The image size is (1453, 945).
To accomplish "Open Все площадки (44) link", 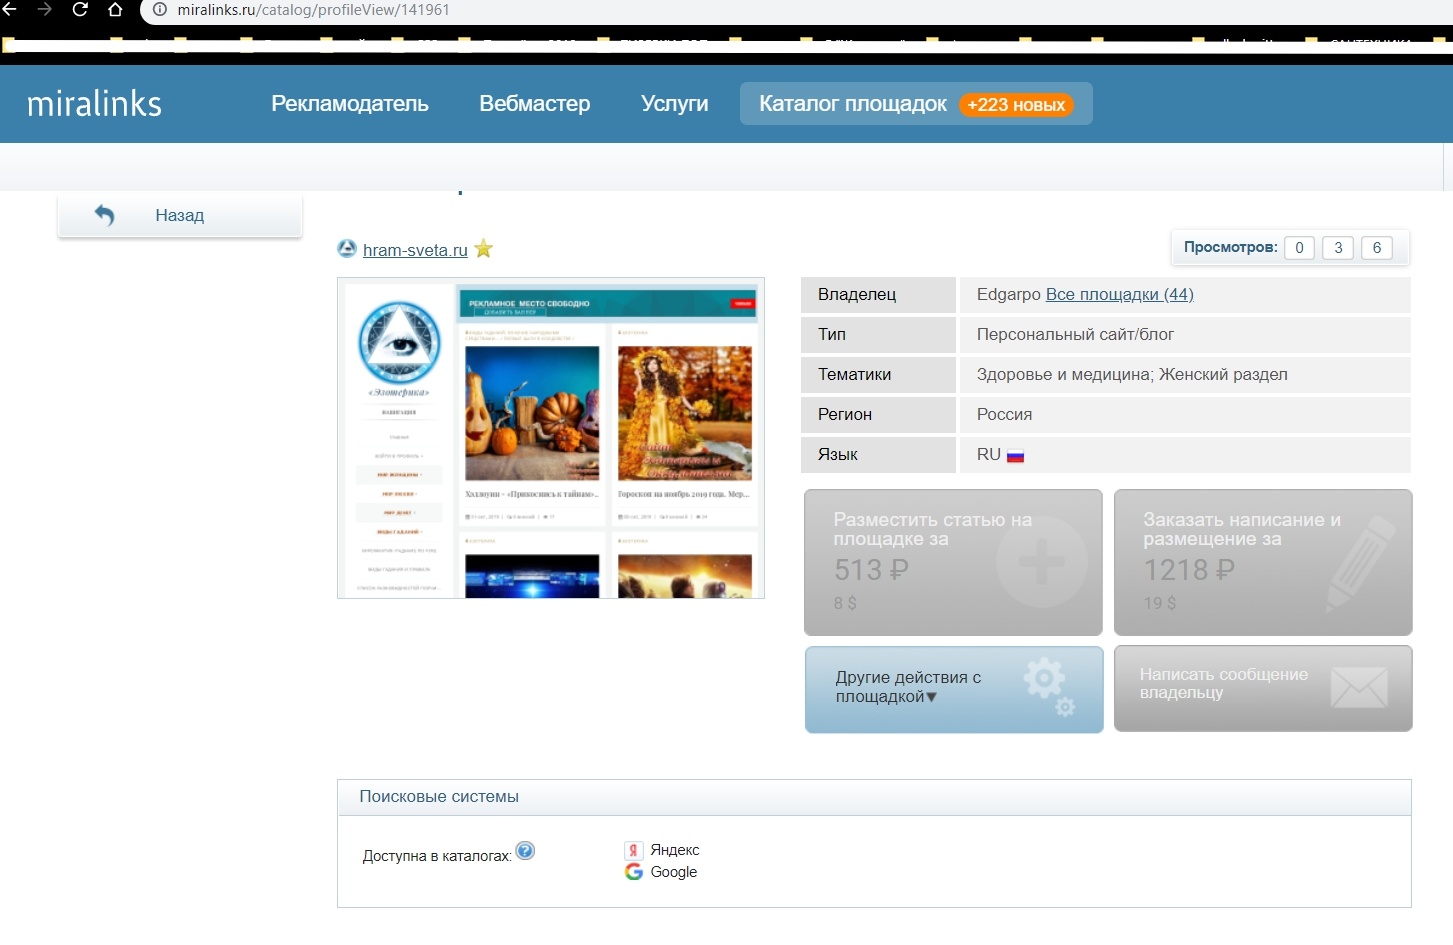I will point(1120,294).
